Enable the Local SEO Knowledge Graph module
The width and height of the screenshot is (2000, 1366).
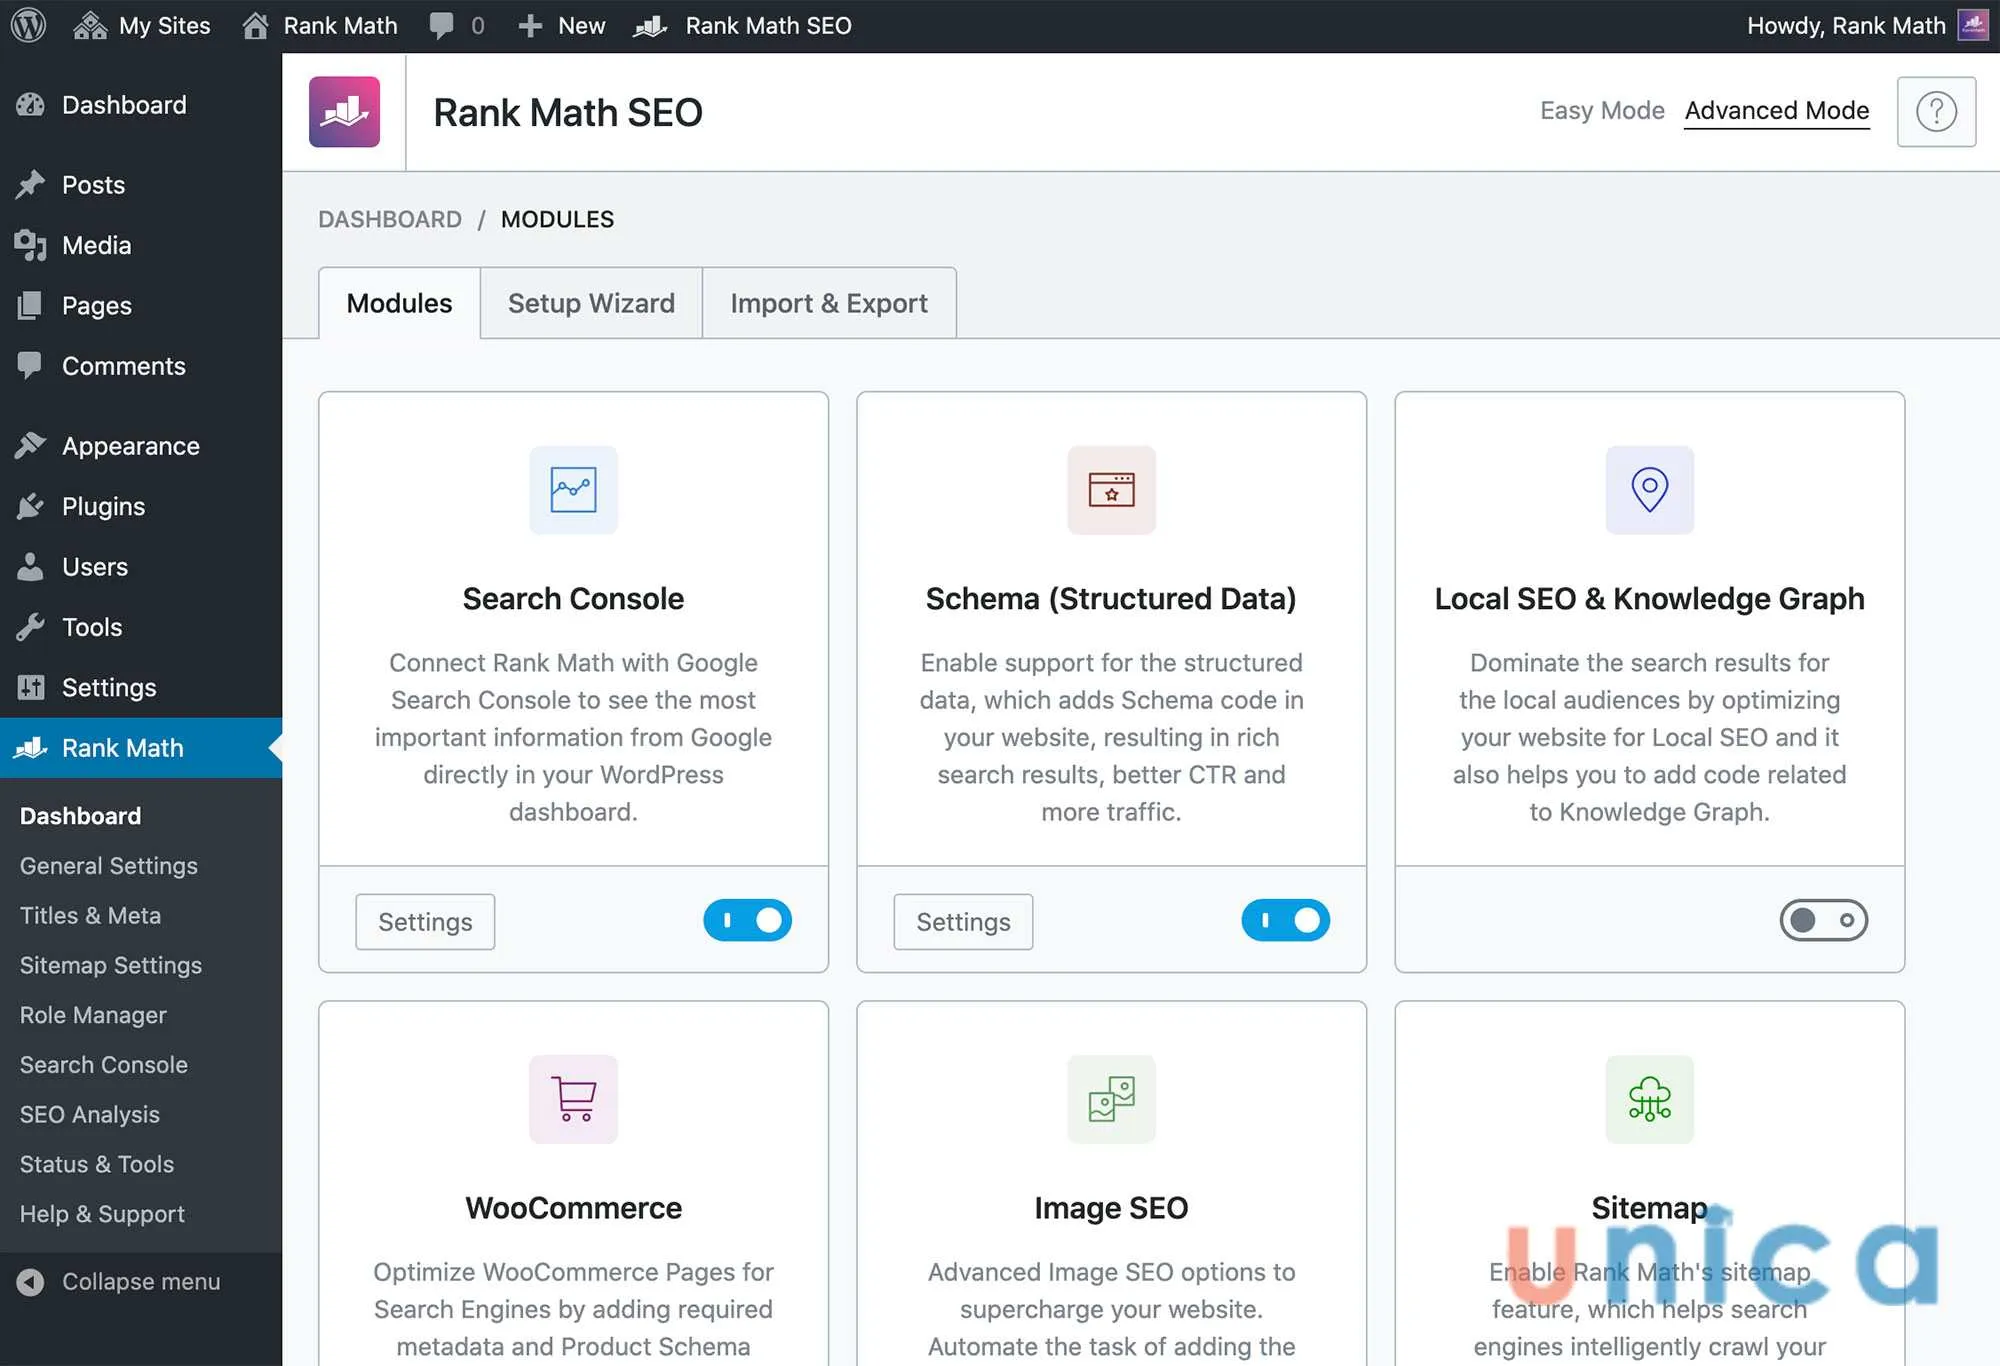[1824, 920]
